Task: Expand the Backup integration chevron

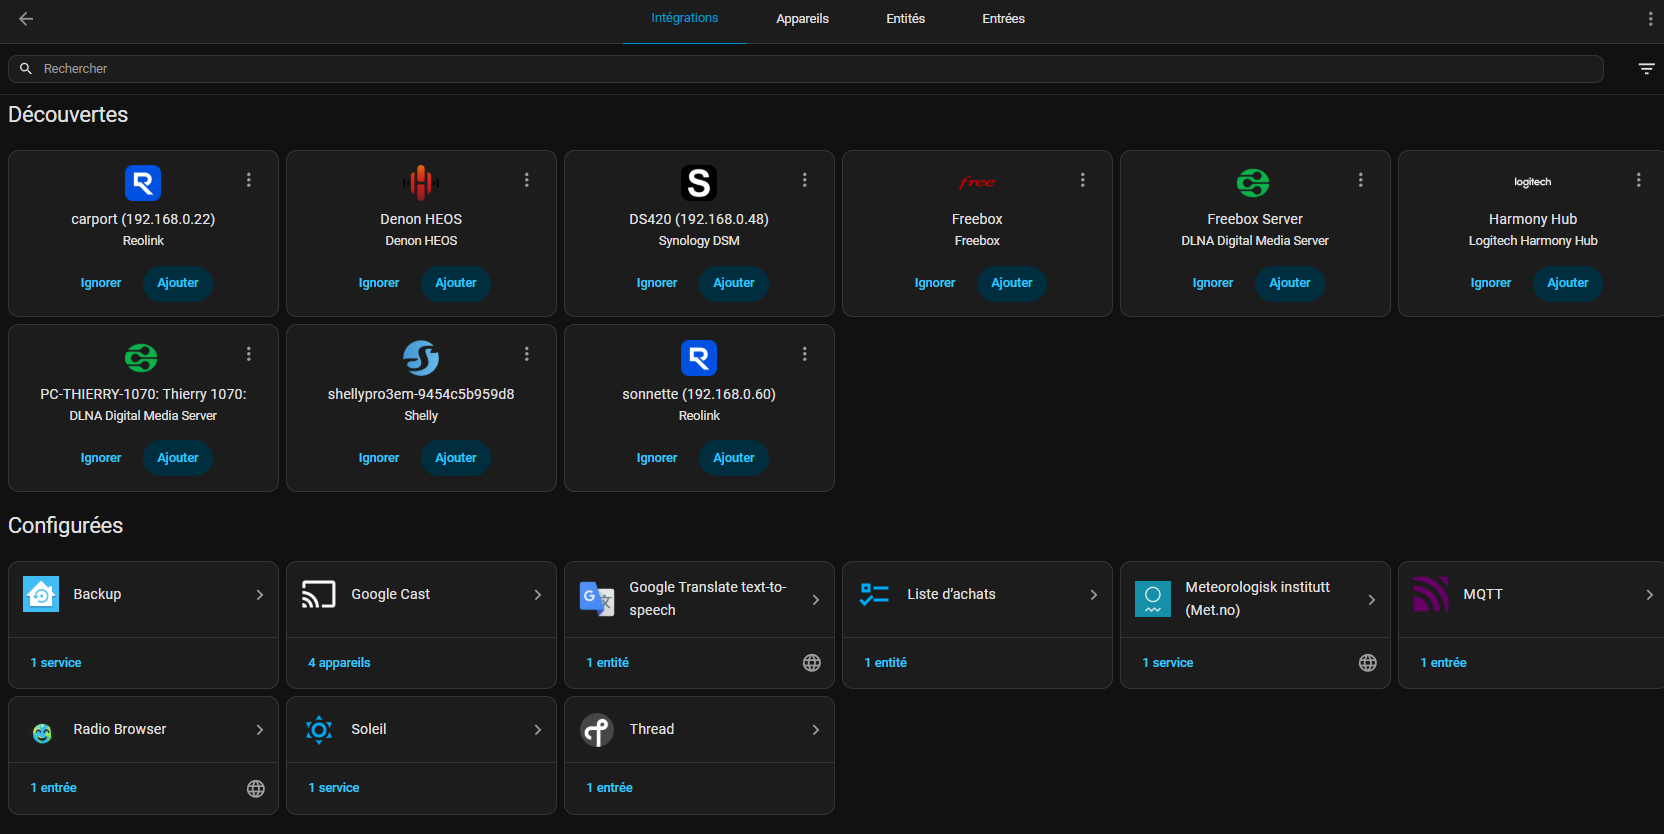Action: tap(260, 595)
